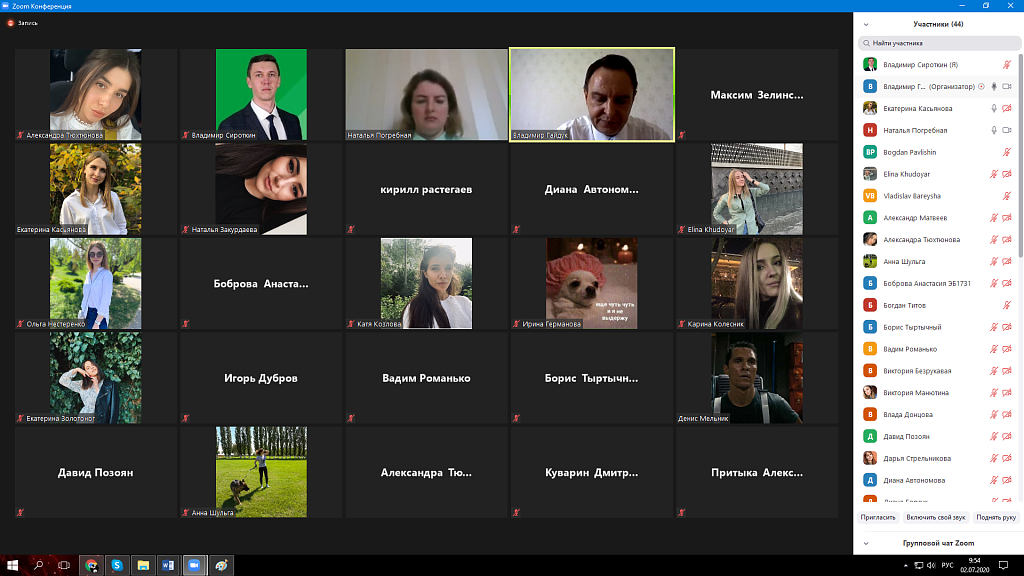
Task: Click Пригласить button
Action: (878, 517)
